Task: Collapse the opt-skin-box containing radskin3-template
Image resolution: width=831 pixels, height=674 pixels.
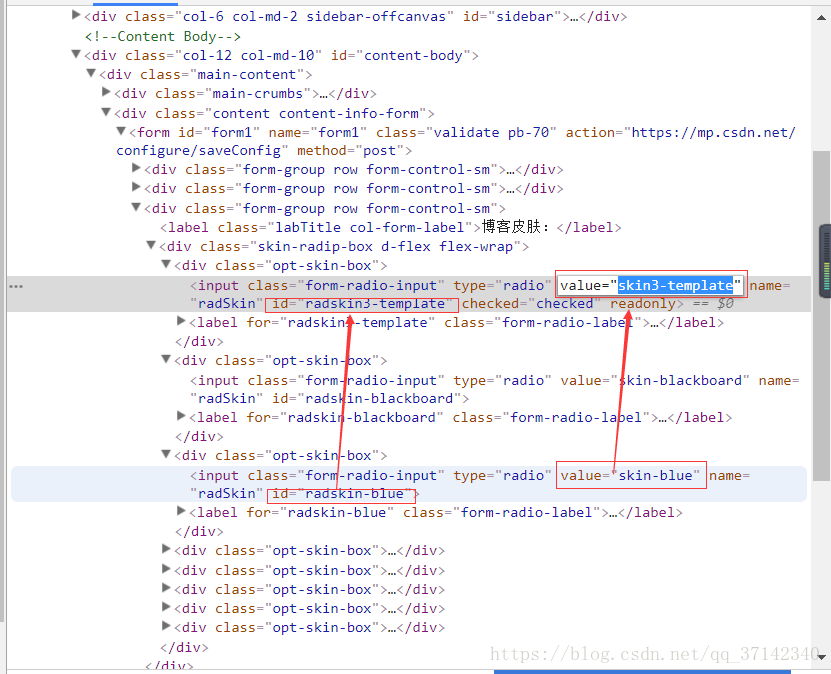Action: coord(166,264)
